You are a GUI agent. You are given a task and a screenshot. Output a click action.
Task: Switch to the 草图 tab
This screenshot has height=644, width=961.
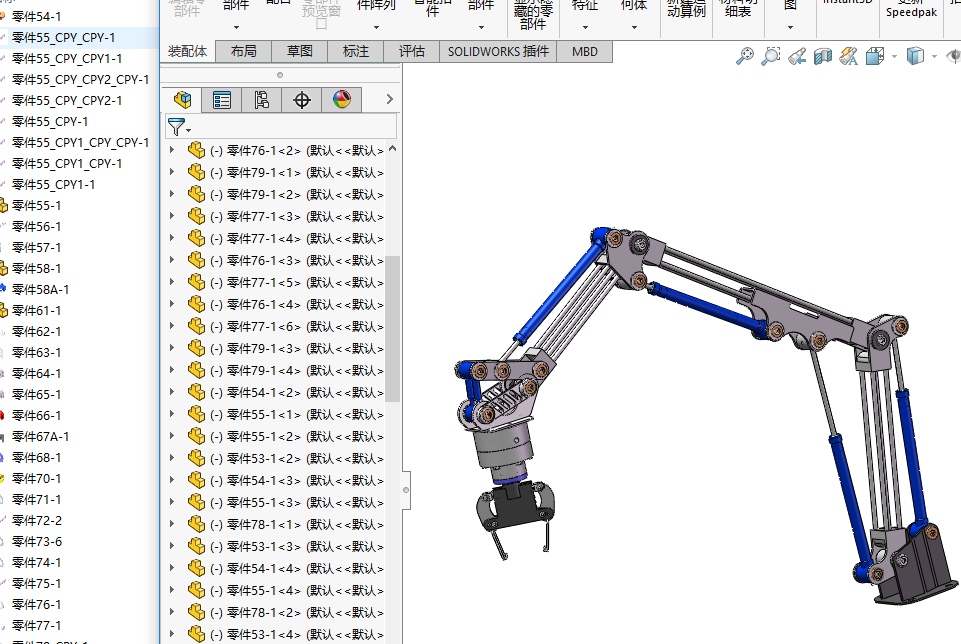(x=299, y=51)
